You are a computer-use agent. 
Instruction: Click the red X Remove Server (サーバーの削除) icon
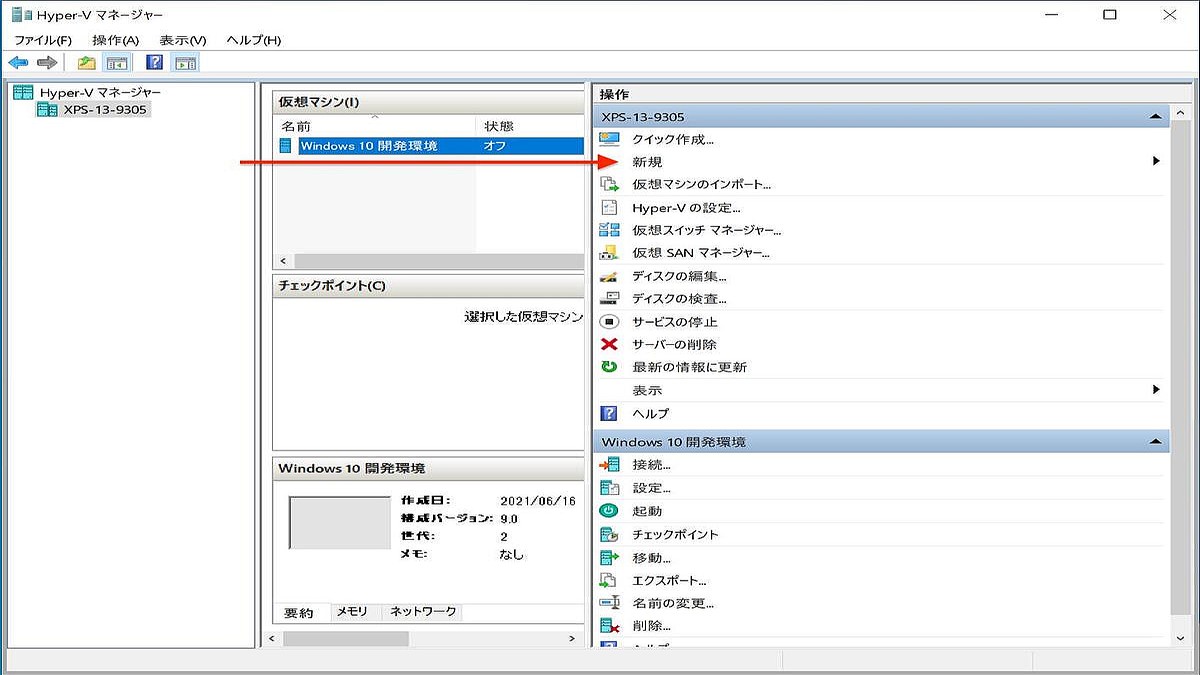click(609, 344)
